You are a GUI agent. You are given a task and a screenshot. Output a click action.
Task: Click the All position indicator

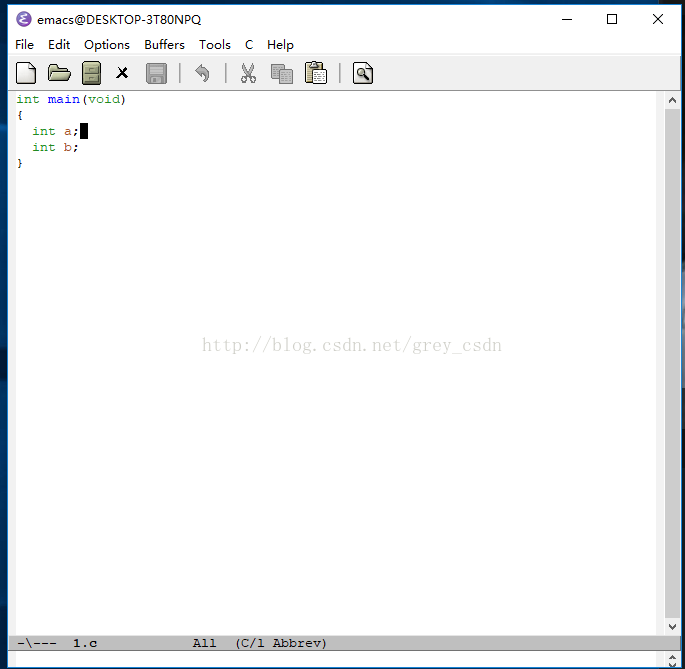coord(204,643)
